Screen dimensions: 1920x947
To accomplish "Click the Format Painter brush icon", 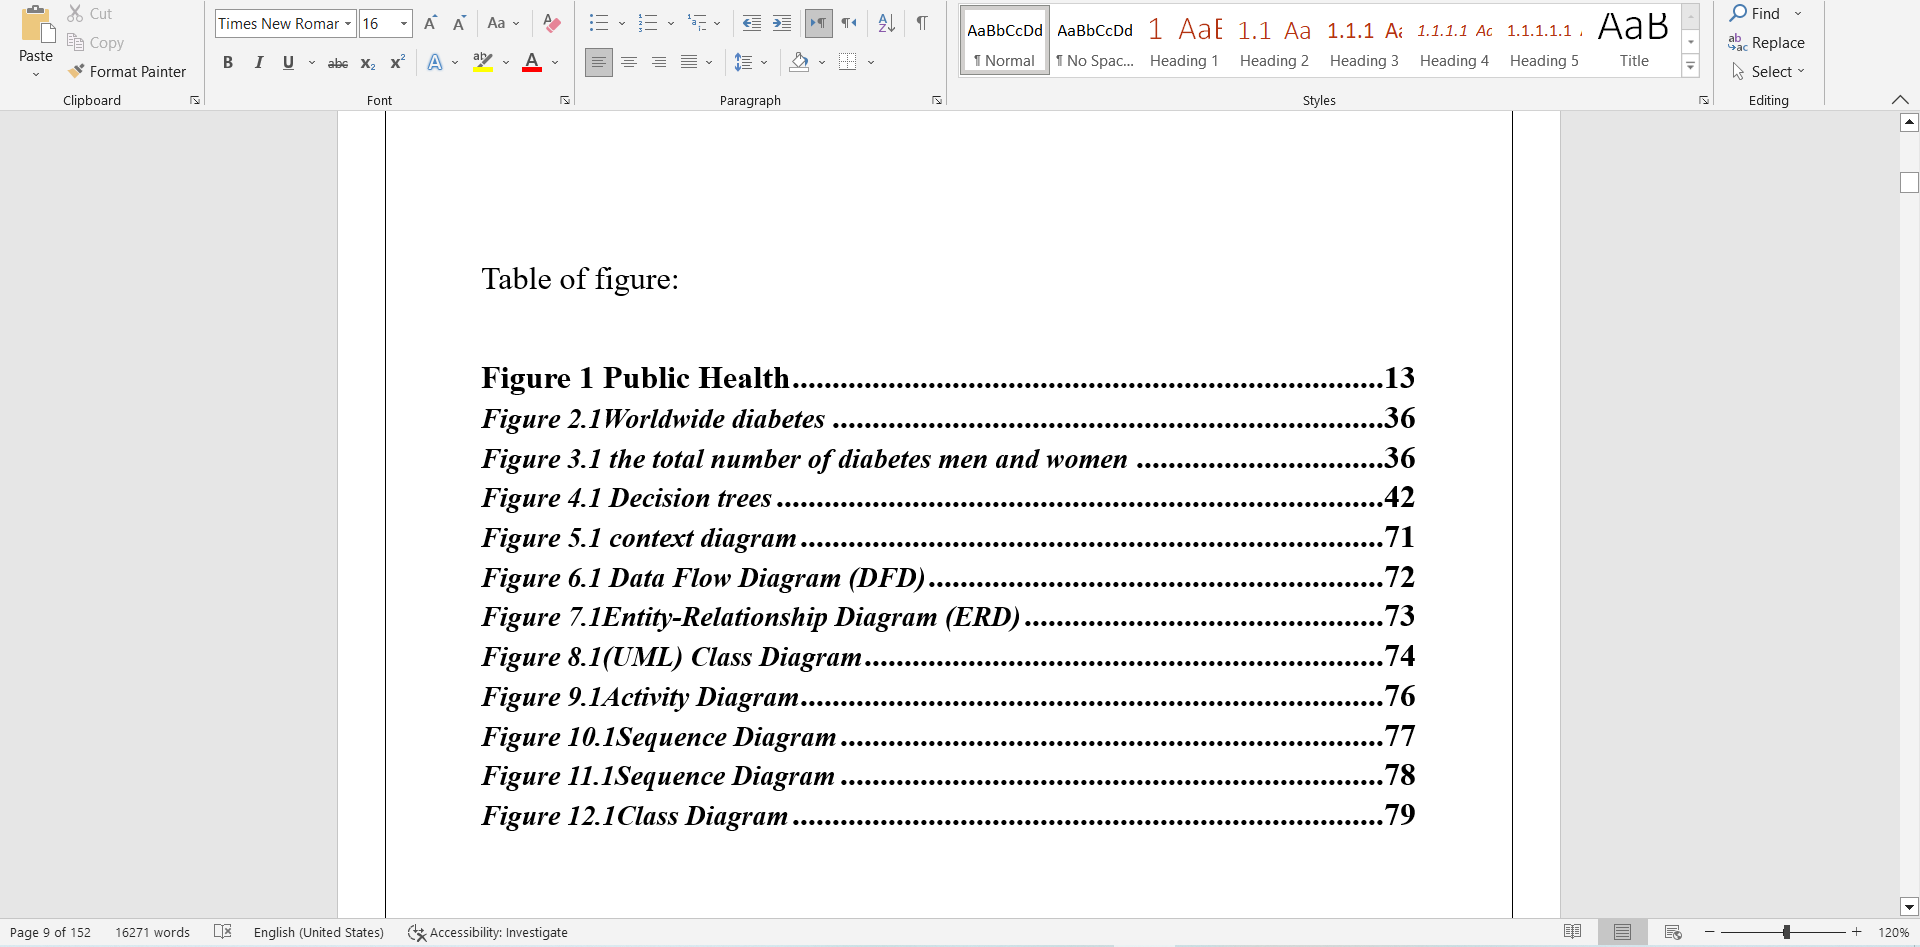I will pos(76,72).
